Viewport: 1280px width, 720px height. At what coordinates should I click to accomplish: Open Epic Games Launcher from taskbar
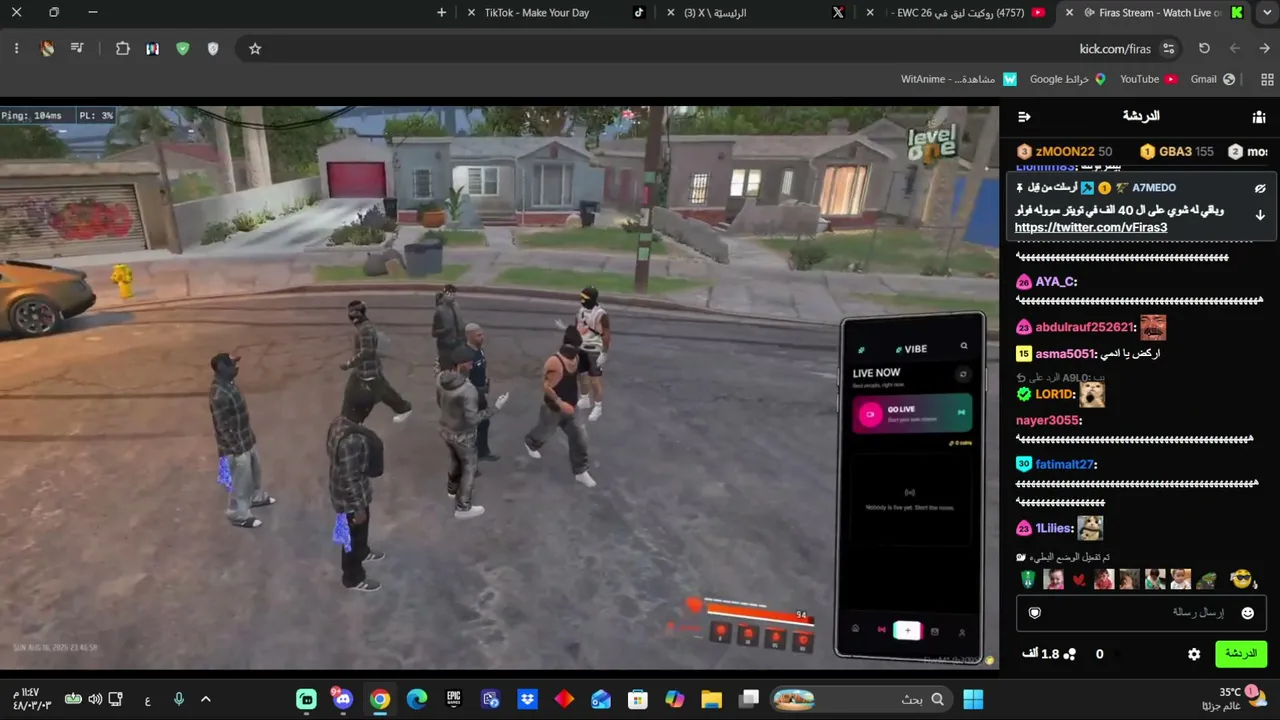click(454, 699)
